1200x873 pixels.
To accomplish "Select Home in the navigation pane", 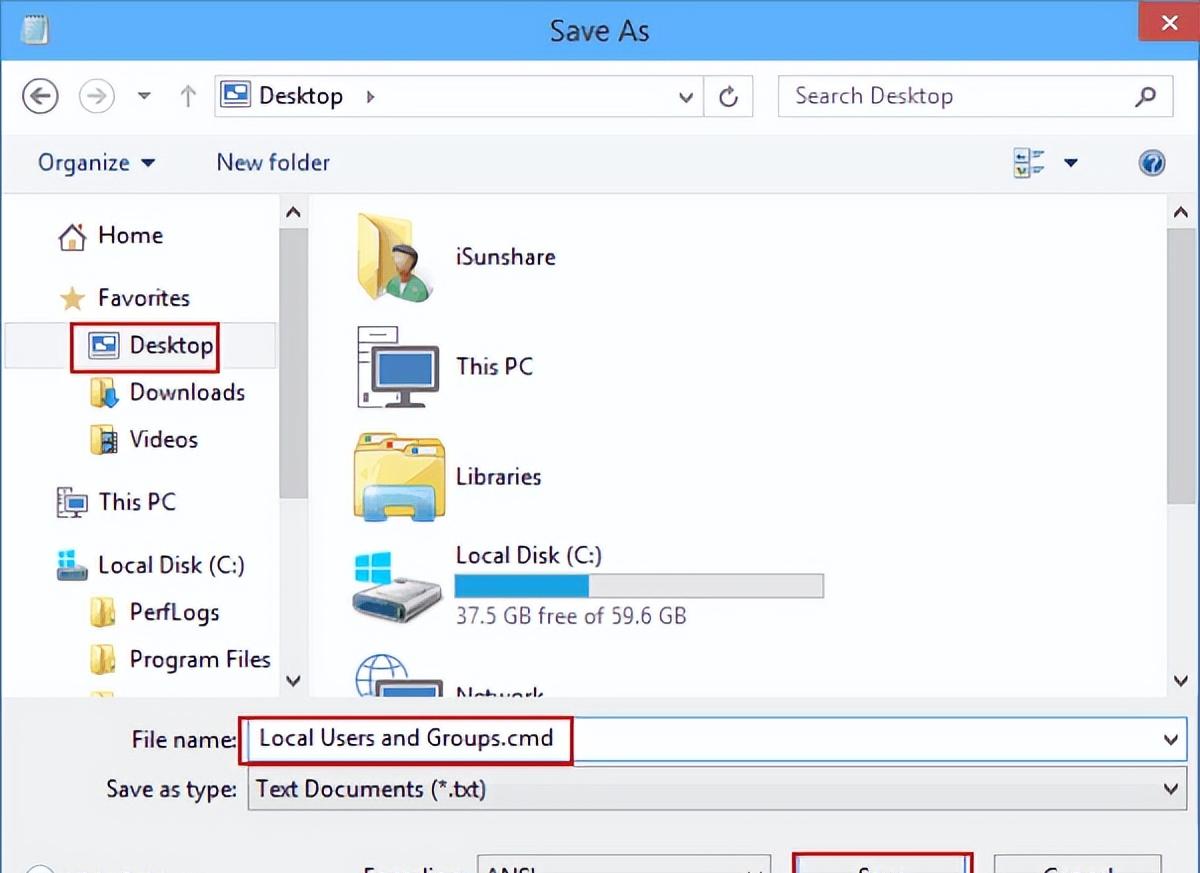I will [130, 236].
